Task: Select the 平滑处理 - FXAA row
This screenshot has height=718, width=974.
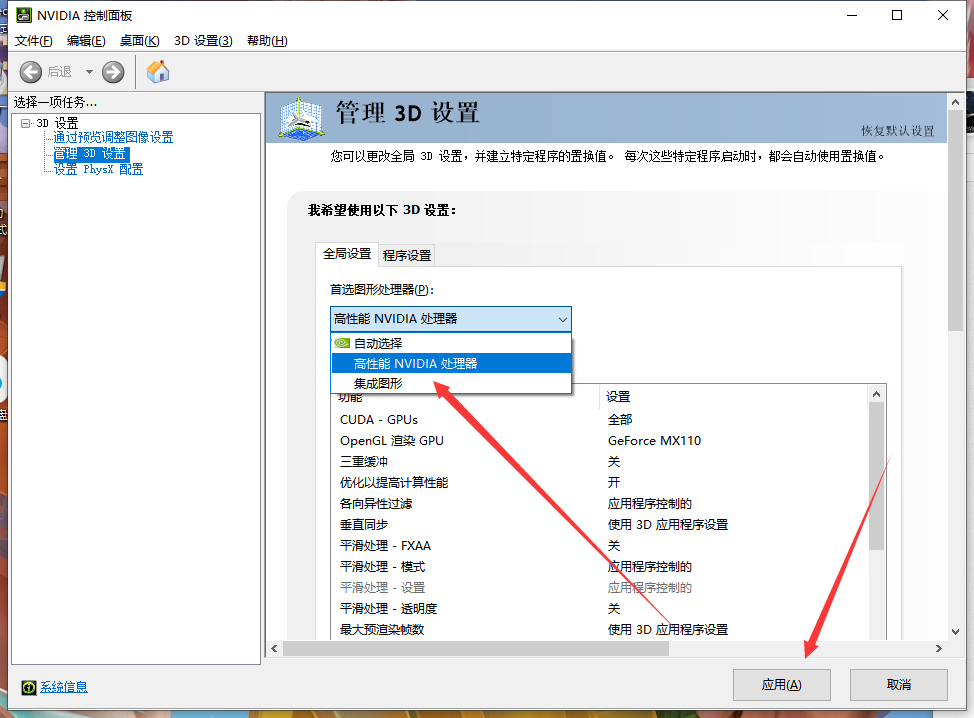Action: [x=601, y=546]
